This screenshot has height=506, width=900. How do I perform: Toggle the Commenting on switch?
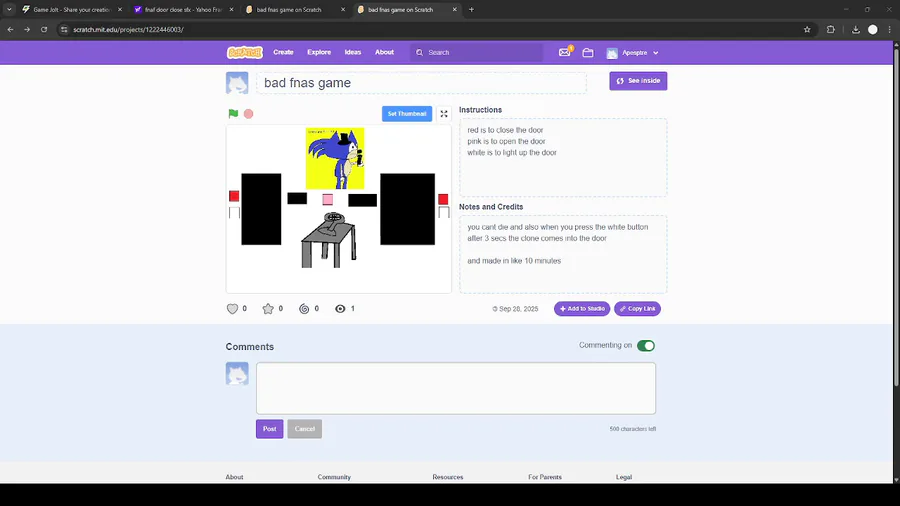(646, 345)
